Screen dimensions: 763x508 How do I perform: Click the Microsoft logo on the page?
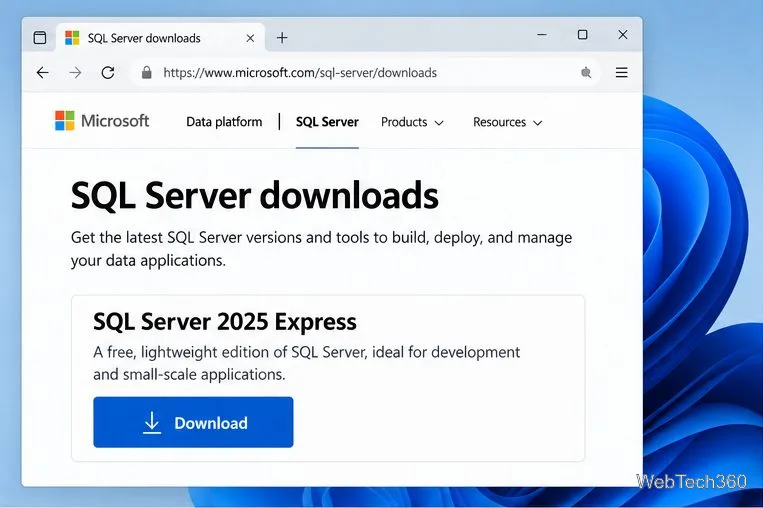tap(102, 121)
